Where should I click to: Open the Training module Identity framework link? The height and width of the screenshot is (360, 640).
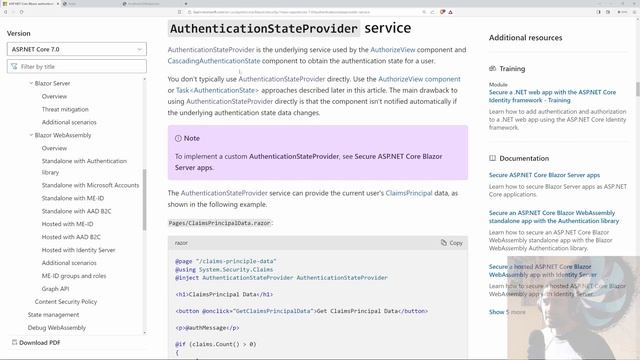coord(552,96)
